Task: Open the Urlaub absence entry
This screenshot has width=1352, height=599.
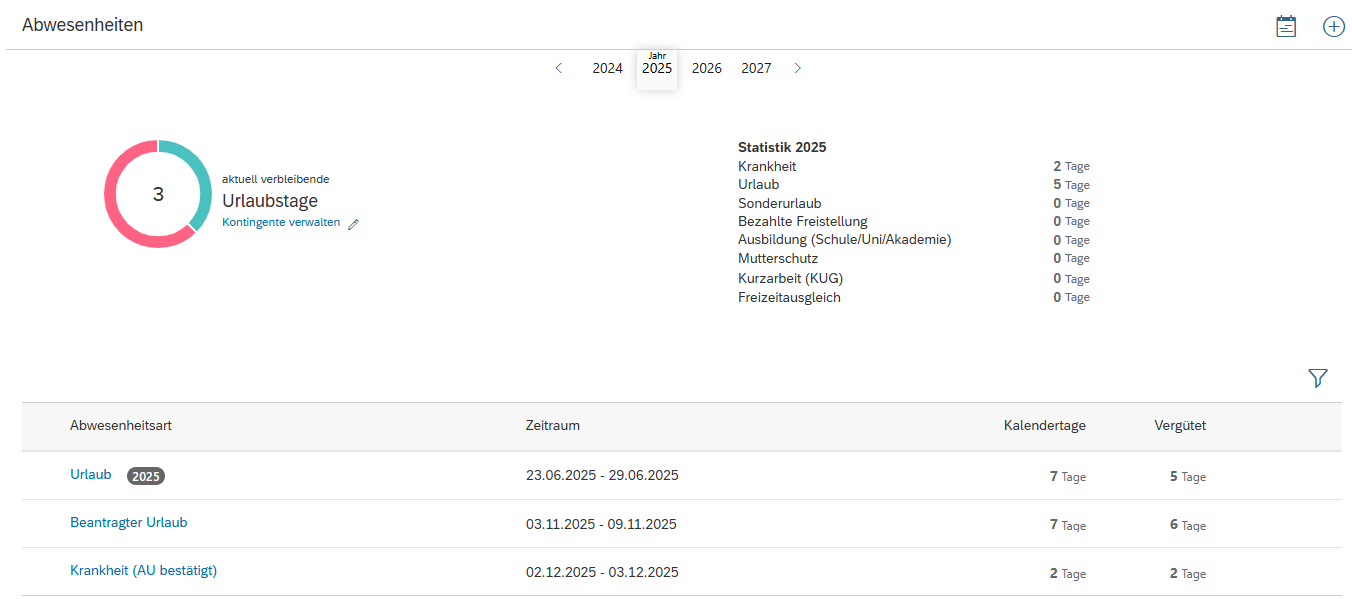Action: (x=91, y=475)
